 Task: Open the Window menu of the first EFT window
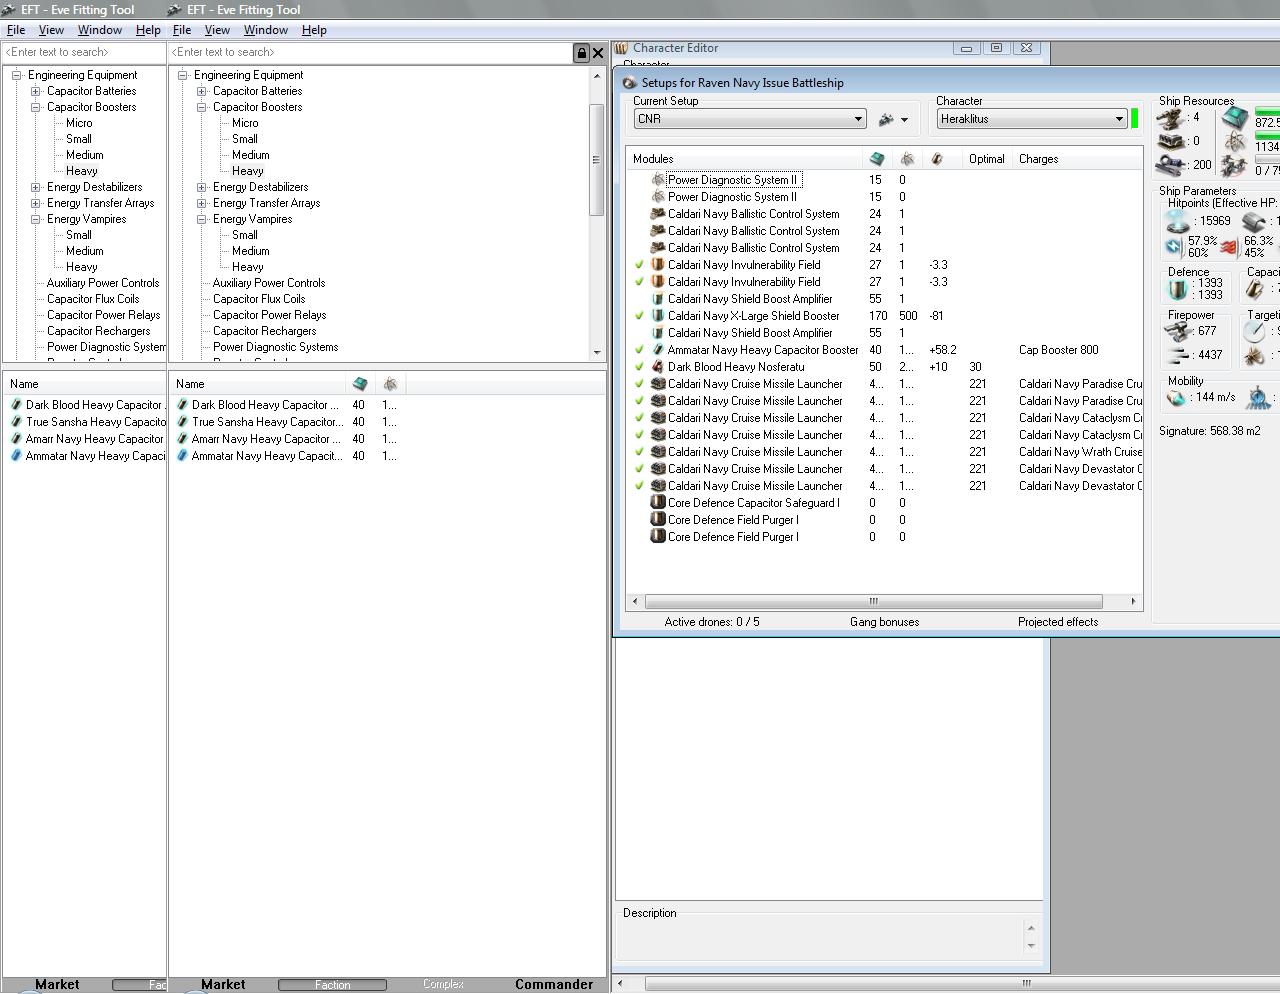click(100, 30)
